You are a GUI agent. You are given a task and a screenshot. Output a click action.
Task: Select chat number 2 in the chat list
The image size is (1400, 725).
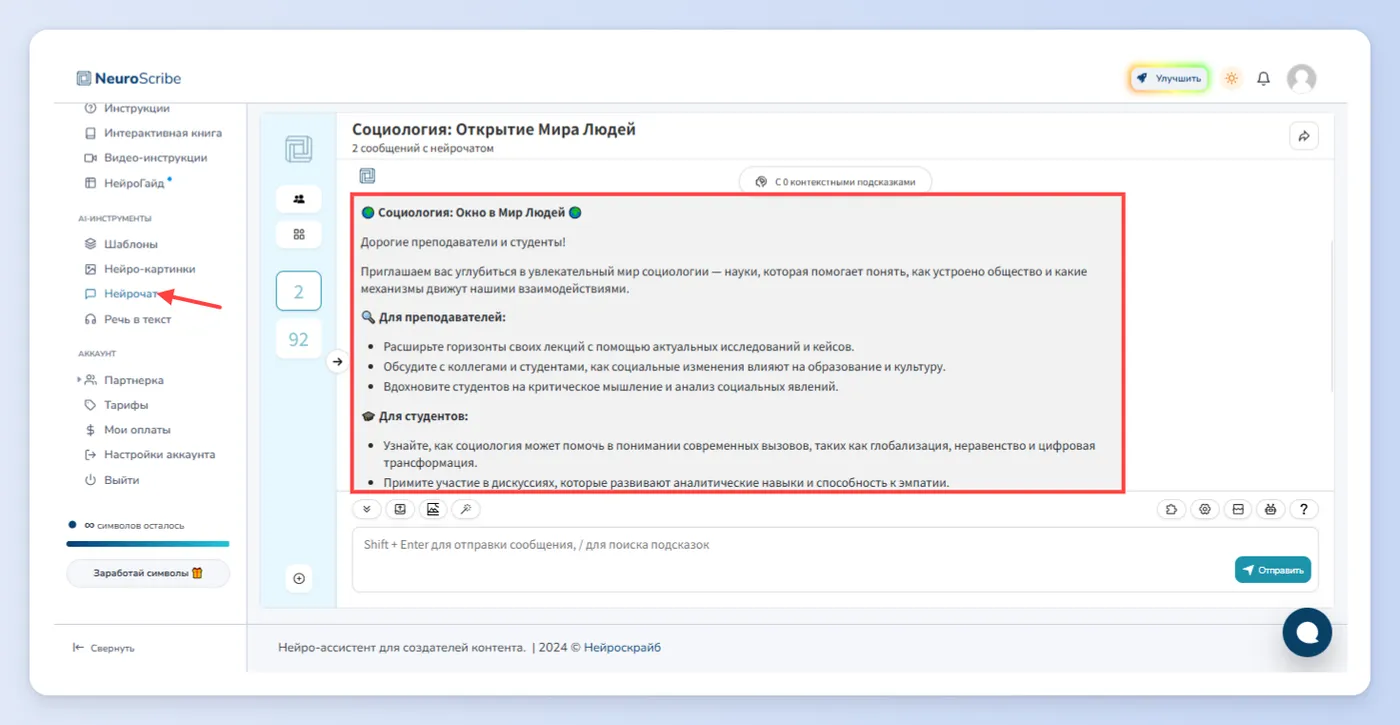click(x=298, y=292)
